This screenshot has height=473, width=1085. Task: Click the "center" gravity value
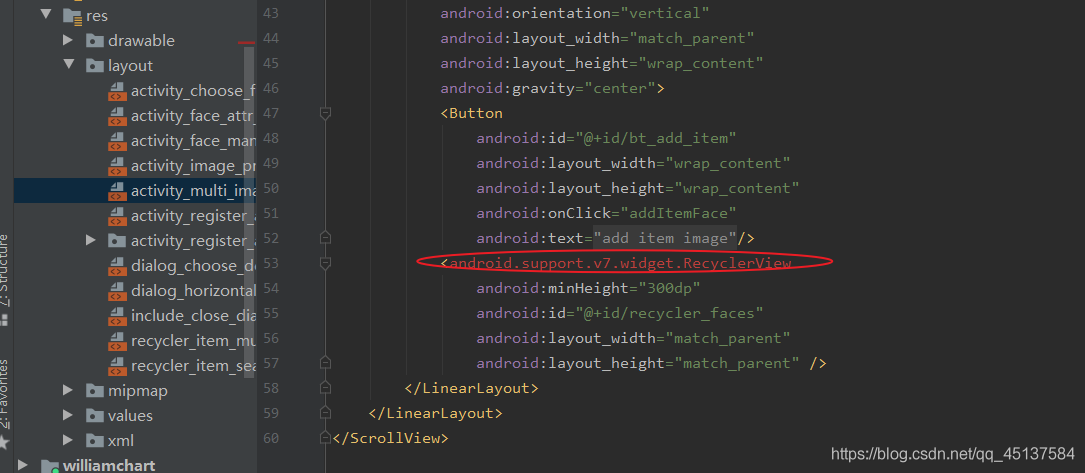[x=621, y=88]
